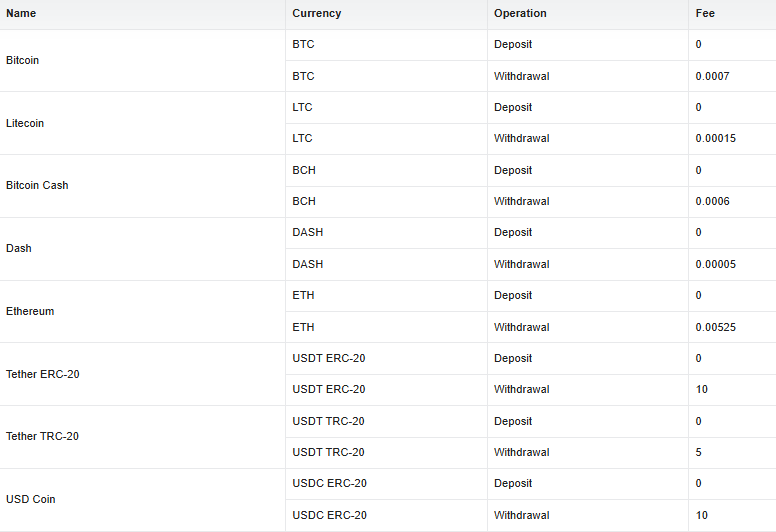The height and width of the screenshot is (532, 776).
Task: Click the USDT TRC-20 withdrawal fee of 5
Action: (x=699, y=453)
